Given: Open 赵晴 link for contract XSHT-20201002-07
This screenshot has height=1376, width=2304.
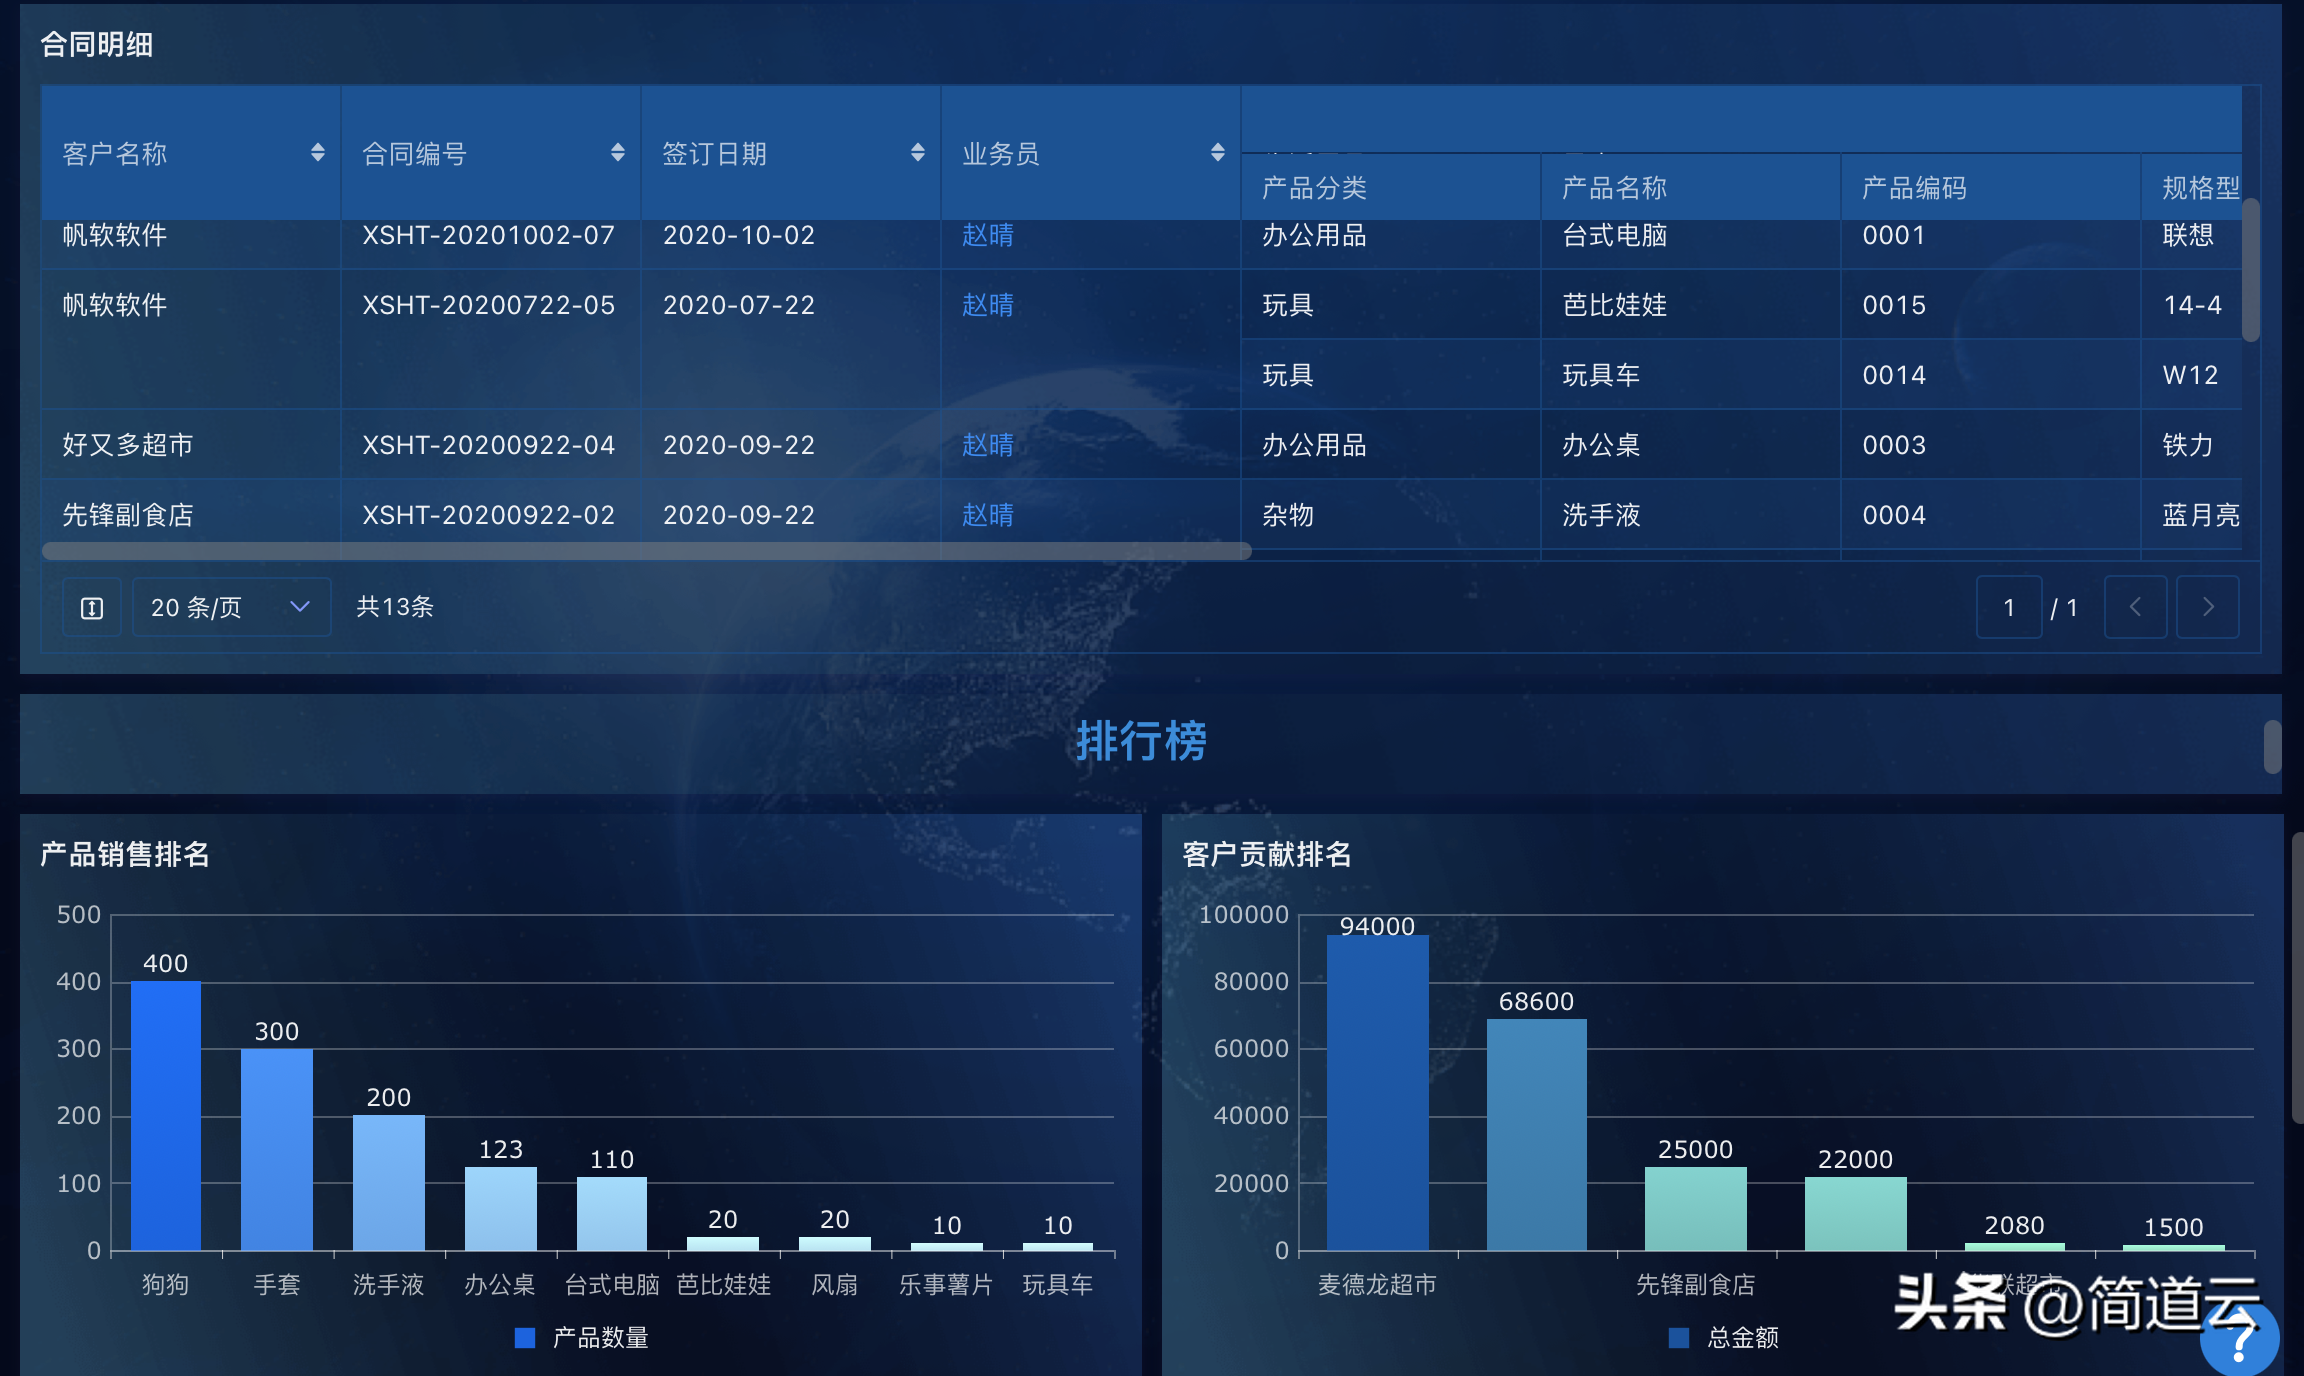Looking at the screenshot, I should pos(987,235).
